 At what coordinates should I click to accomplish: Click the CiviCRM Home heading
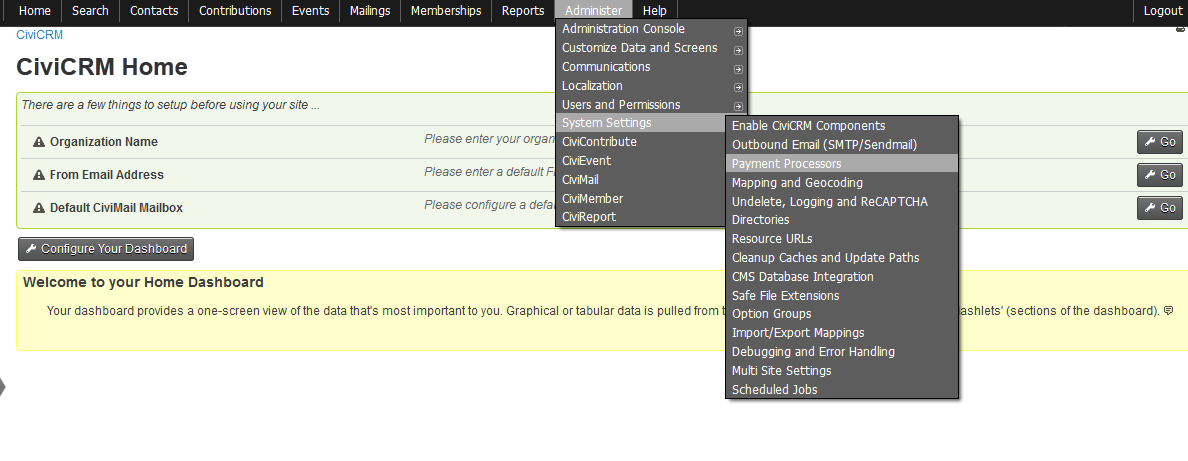tap(102, 67)
